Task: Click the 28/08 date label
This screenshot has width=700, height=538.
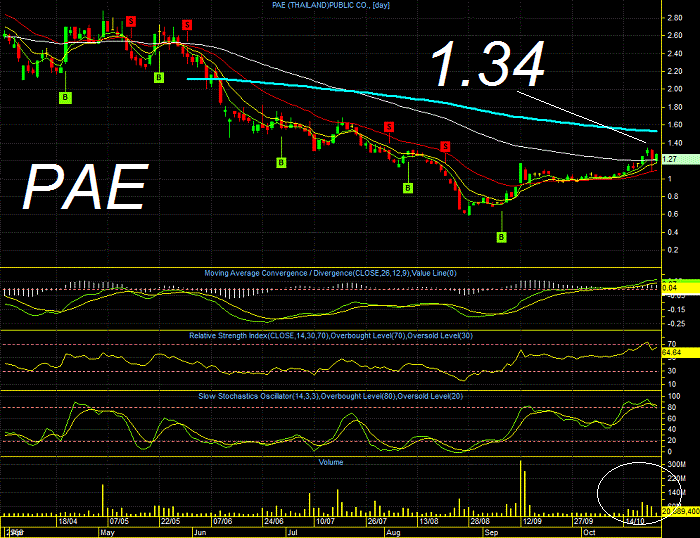Action: tap(480, 521)
